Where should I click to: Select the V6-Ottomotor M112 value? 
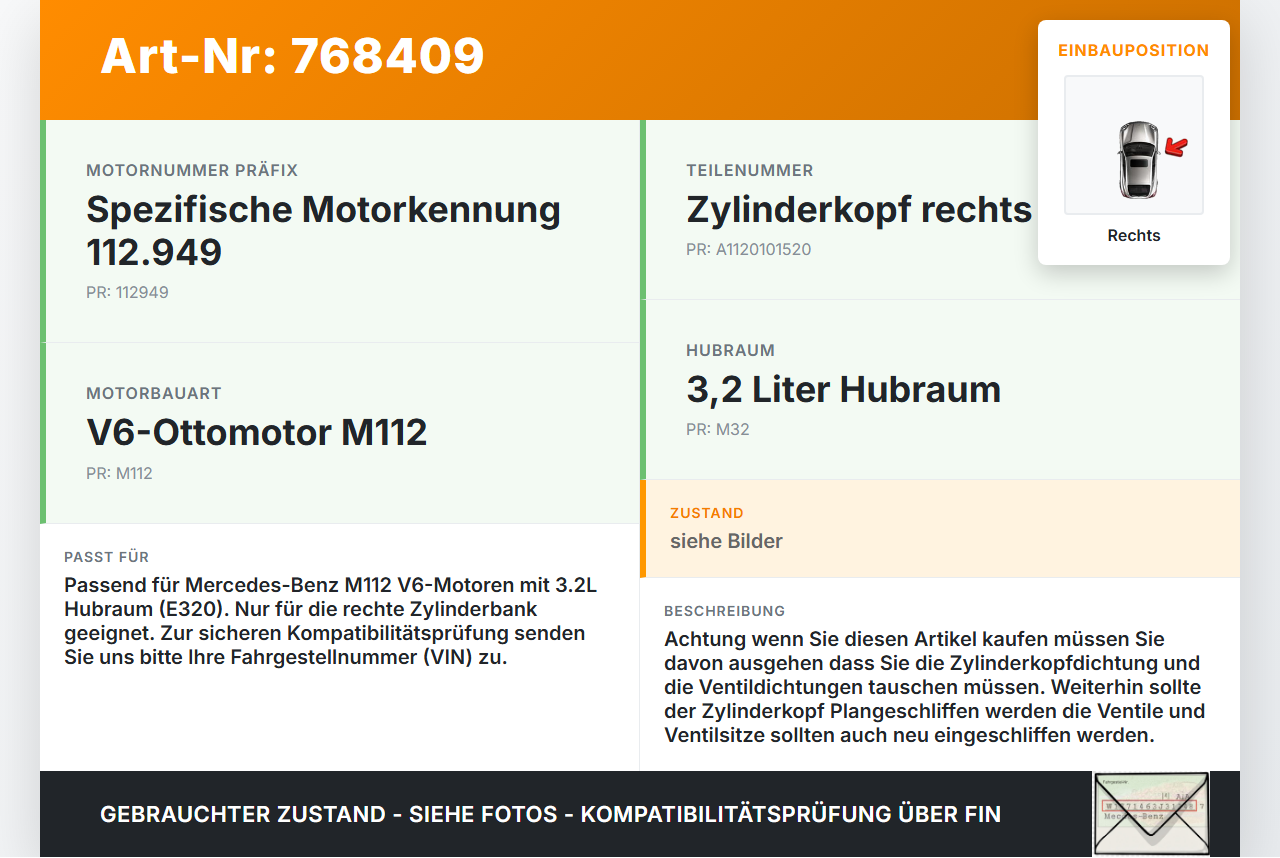coord(257,432)
